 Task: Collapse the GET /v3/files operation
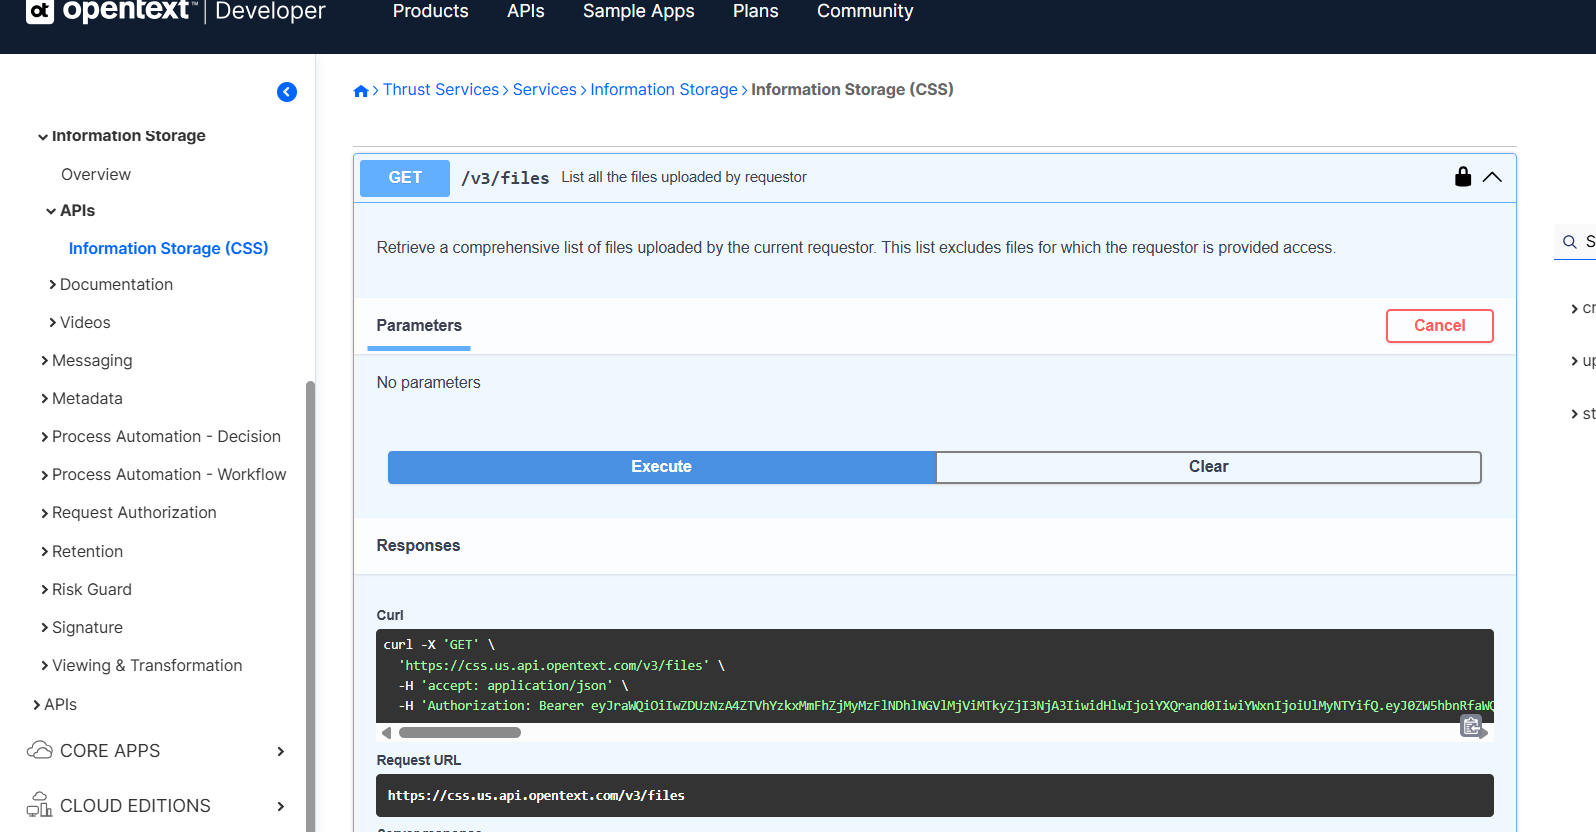tap(1492, 177)
